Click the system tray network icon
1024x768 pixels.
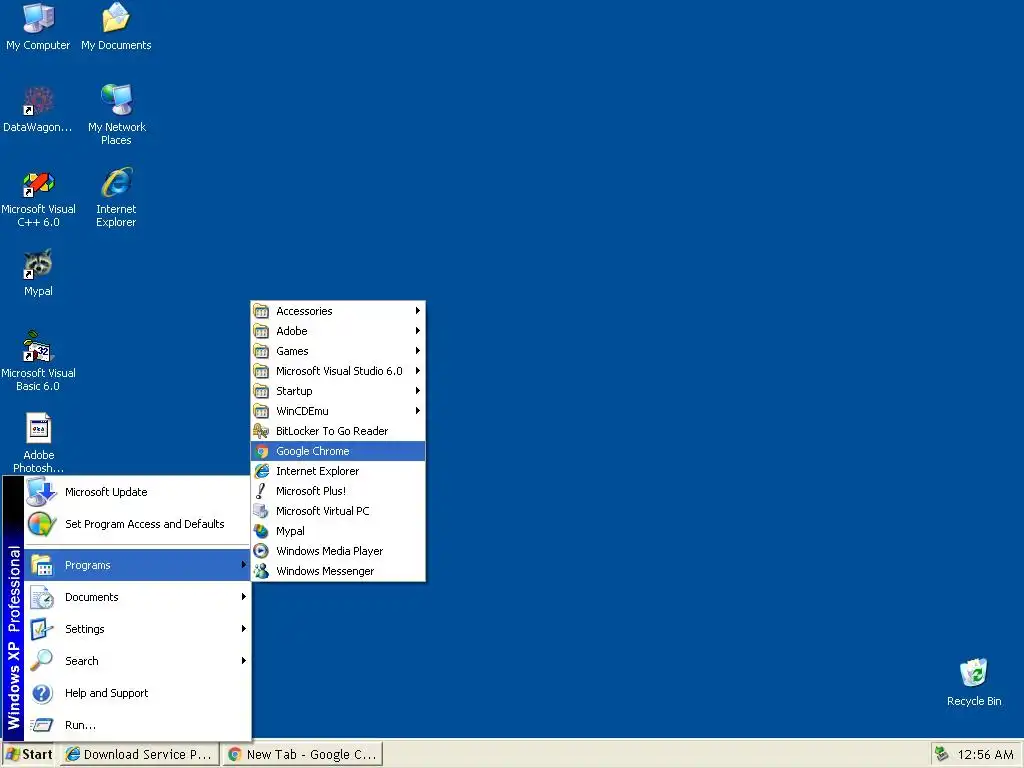pos(941,754)
